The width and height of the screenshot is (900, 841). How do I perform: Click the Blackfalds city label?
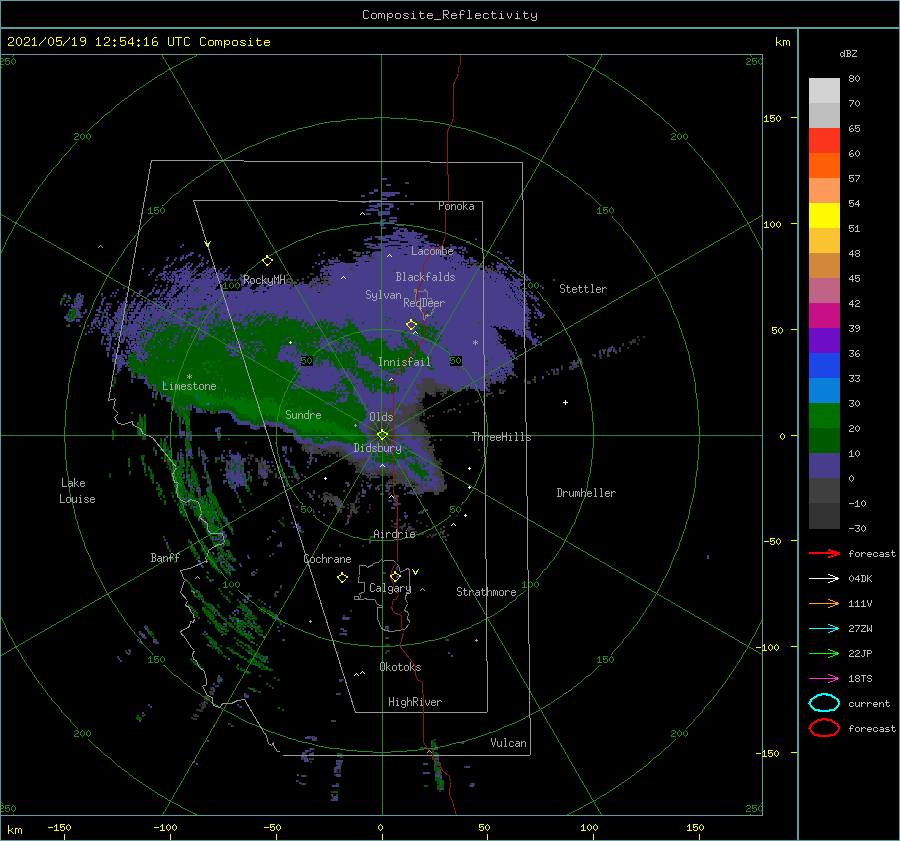coord(425,277)
